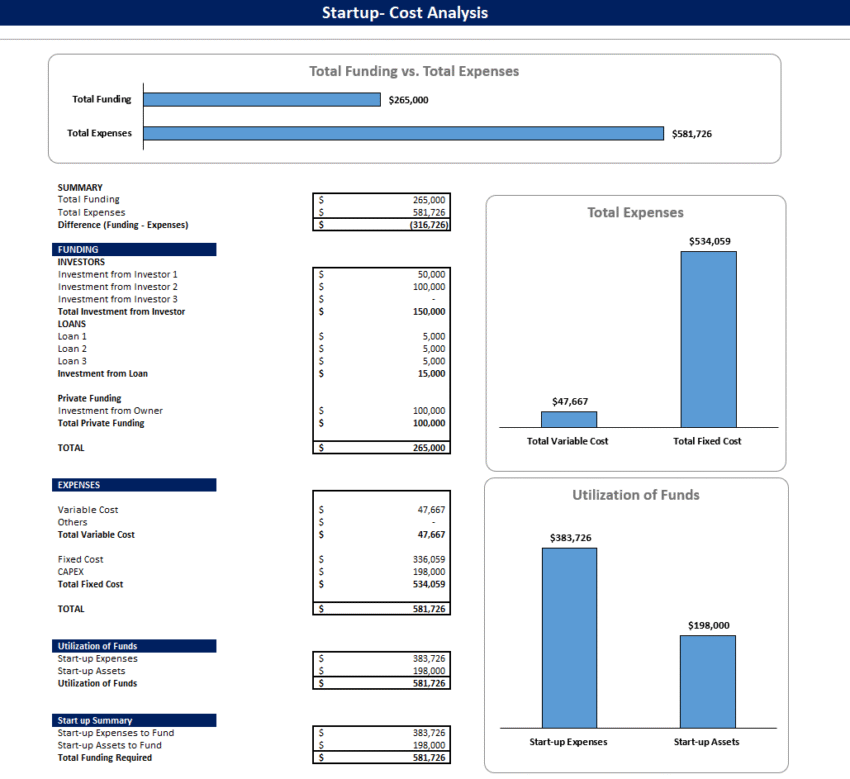Click the Utilization of Funds chart title
This screenshot has width=850, height=779.
[637, 492]
